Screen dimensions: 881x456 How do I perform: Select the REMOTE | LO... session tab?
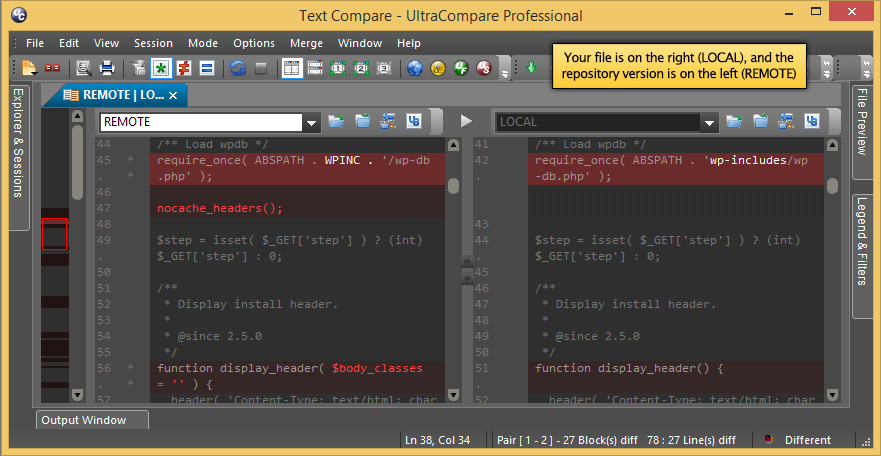tap(114, 95)
